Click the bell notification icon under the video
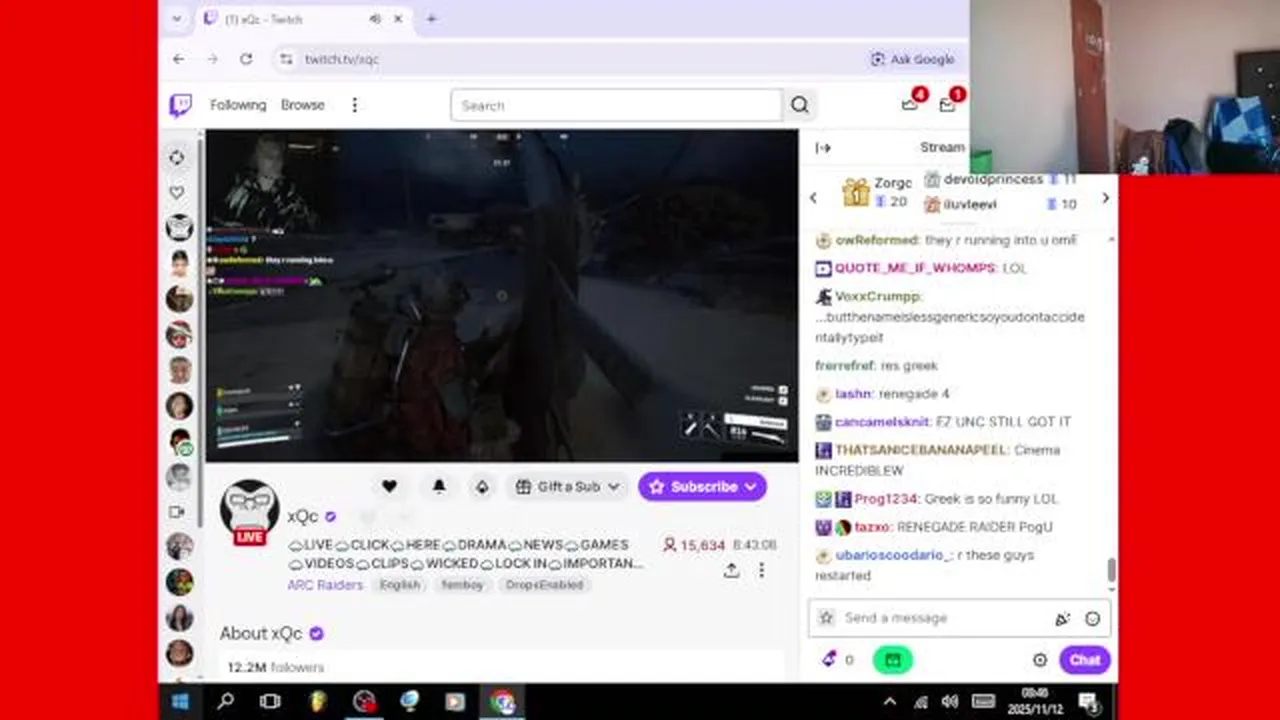Viewport: 1280px width, 720px height. click(x=438, y=486)
